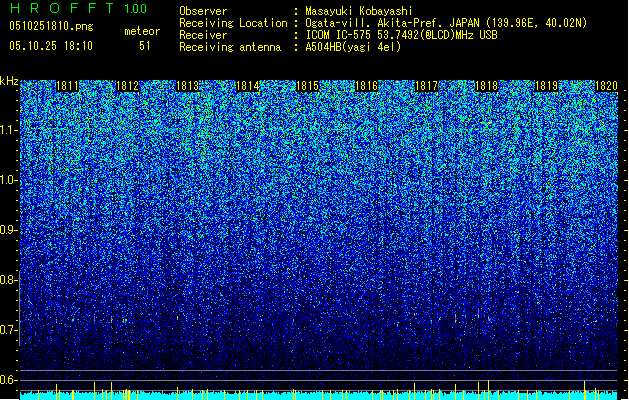This screenshot has height=400, width=629.
Task: Click the meteor count value 51
Action: (145, 46)
